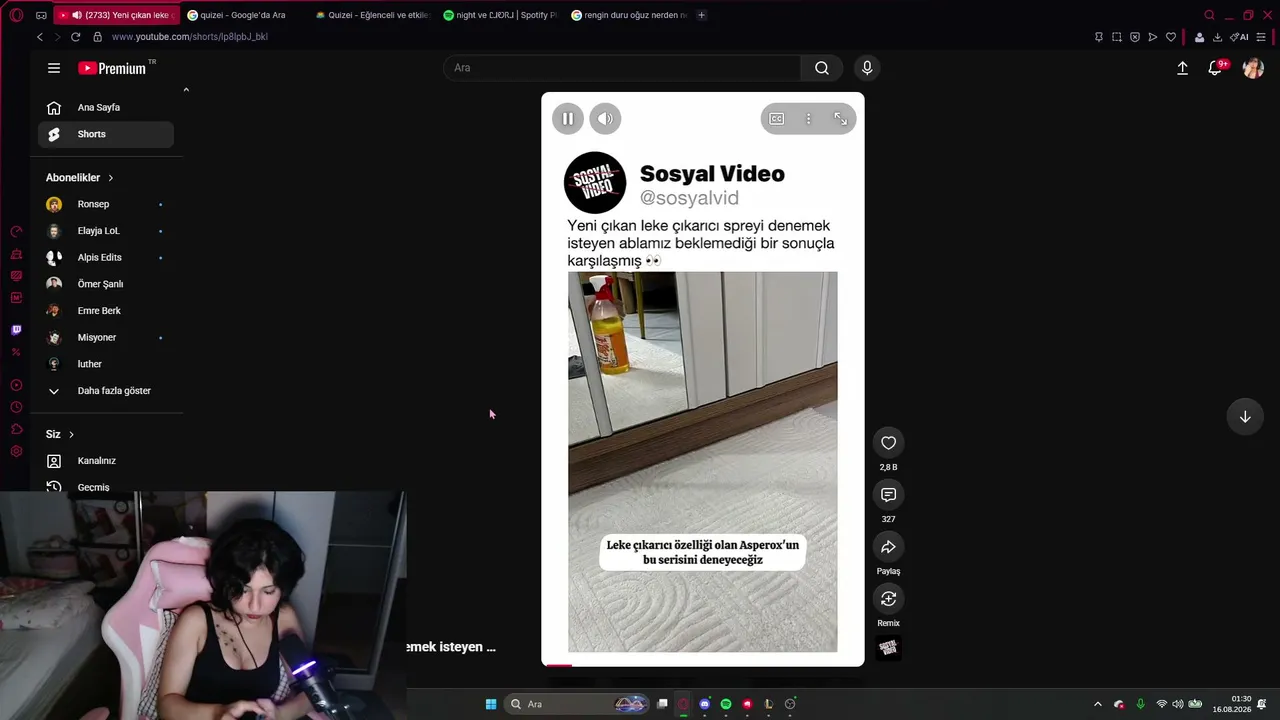
Task: Open the browser downloads icon
Action: click(x=1217, y=37)
